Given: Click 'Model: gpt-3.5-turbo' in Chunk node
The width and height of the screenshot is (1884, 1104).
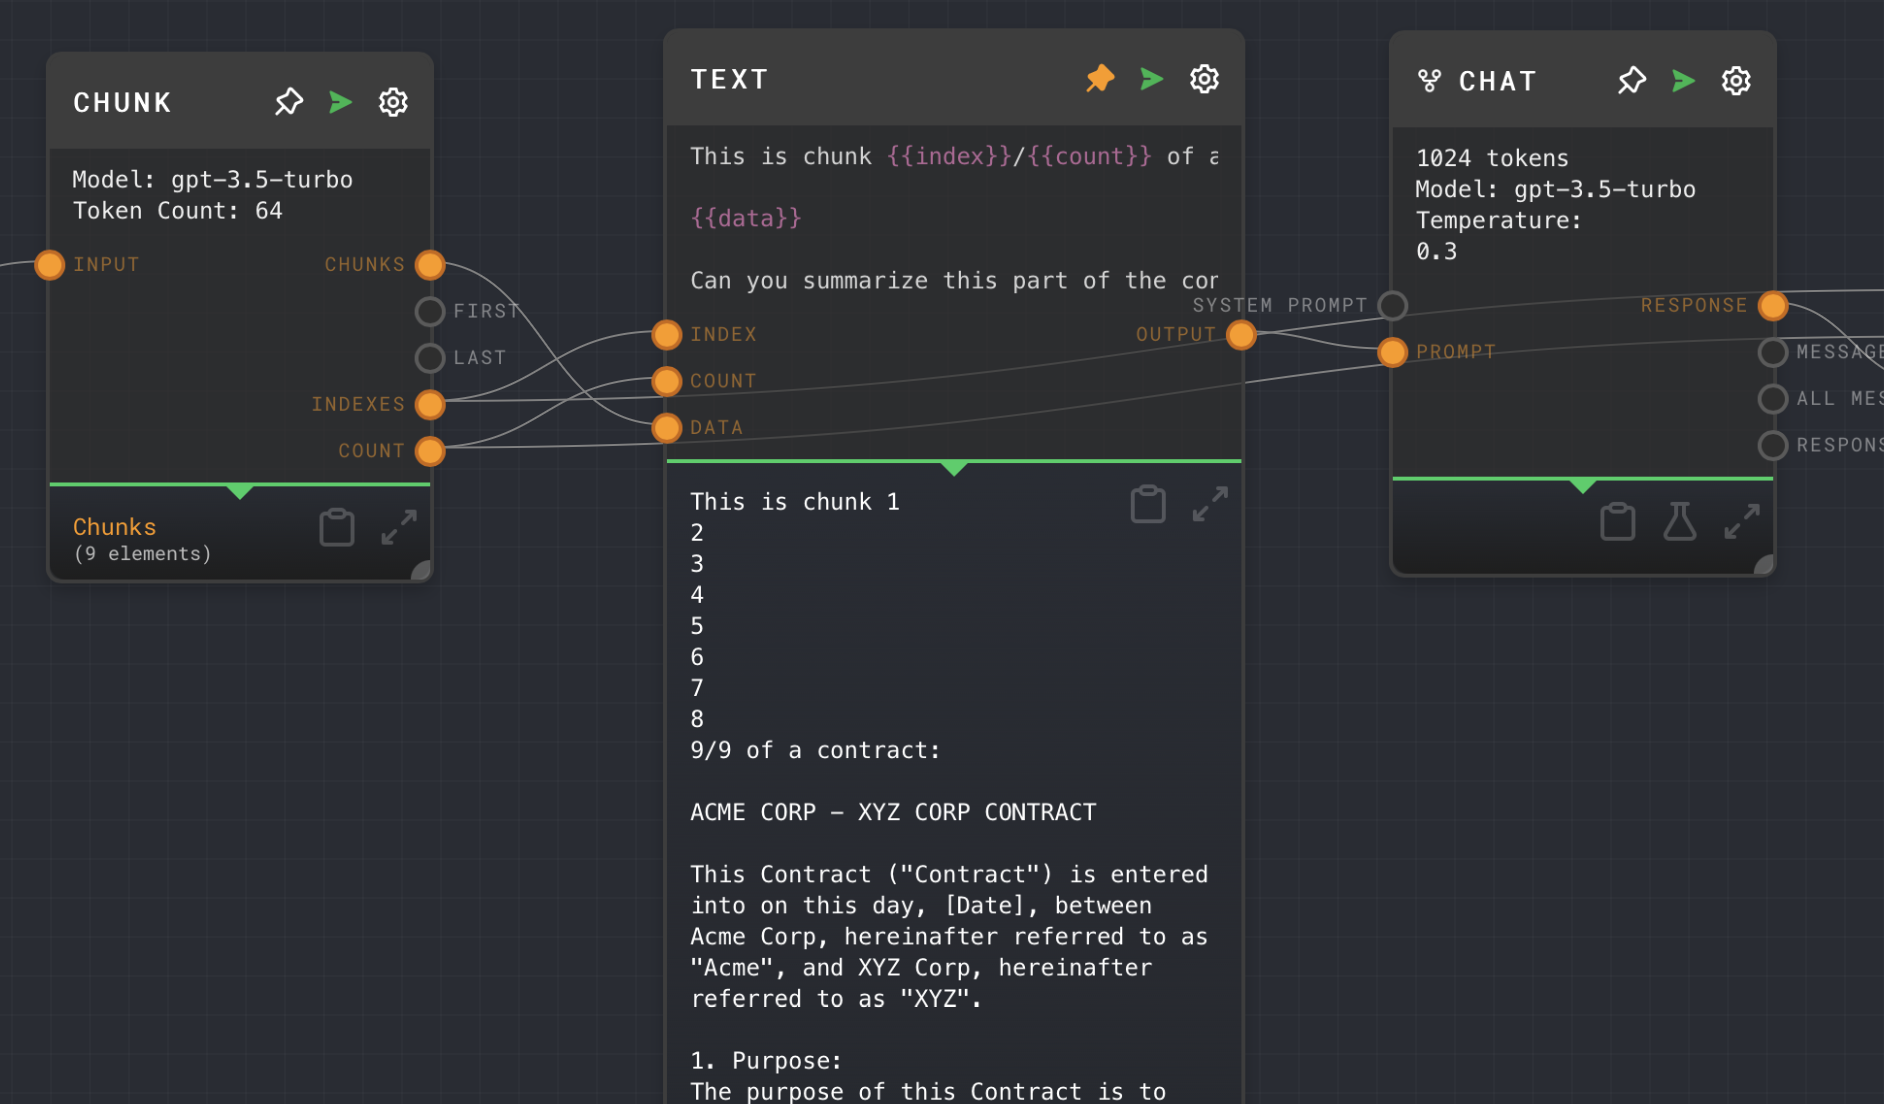Looking at the screenshot, I should pyautogui.click(x=212, y=180).
